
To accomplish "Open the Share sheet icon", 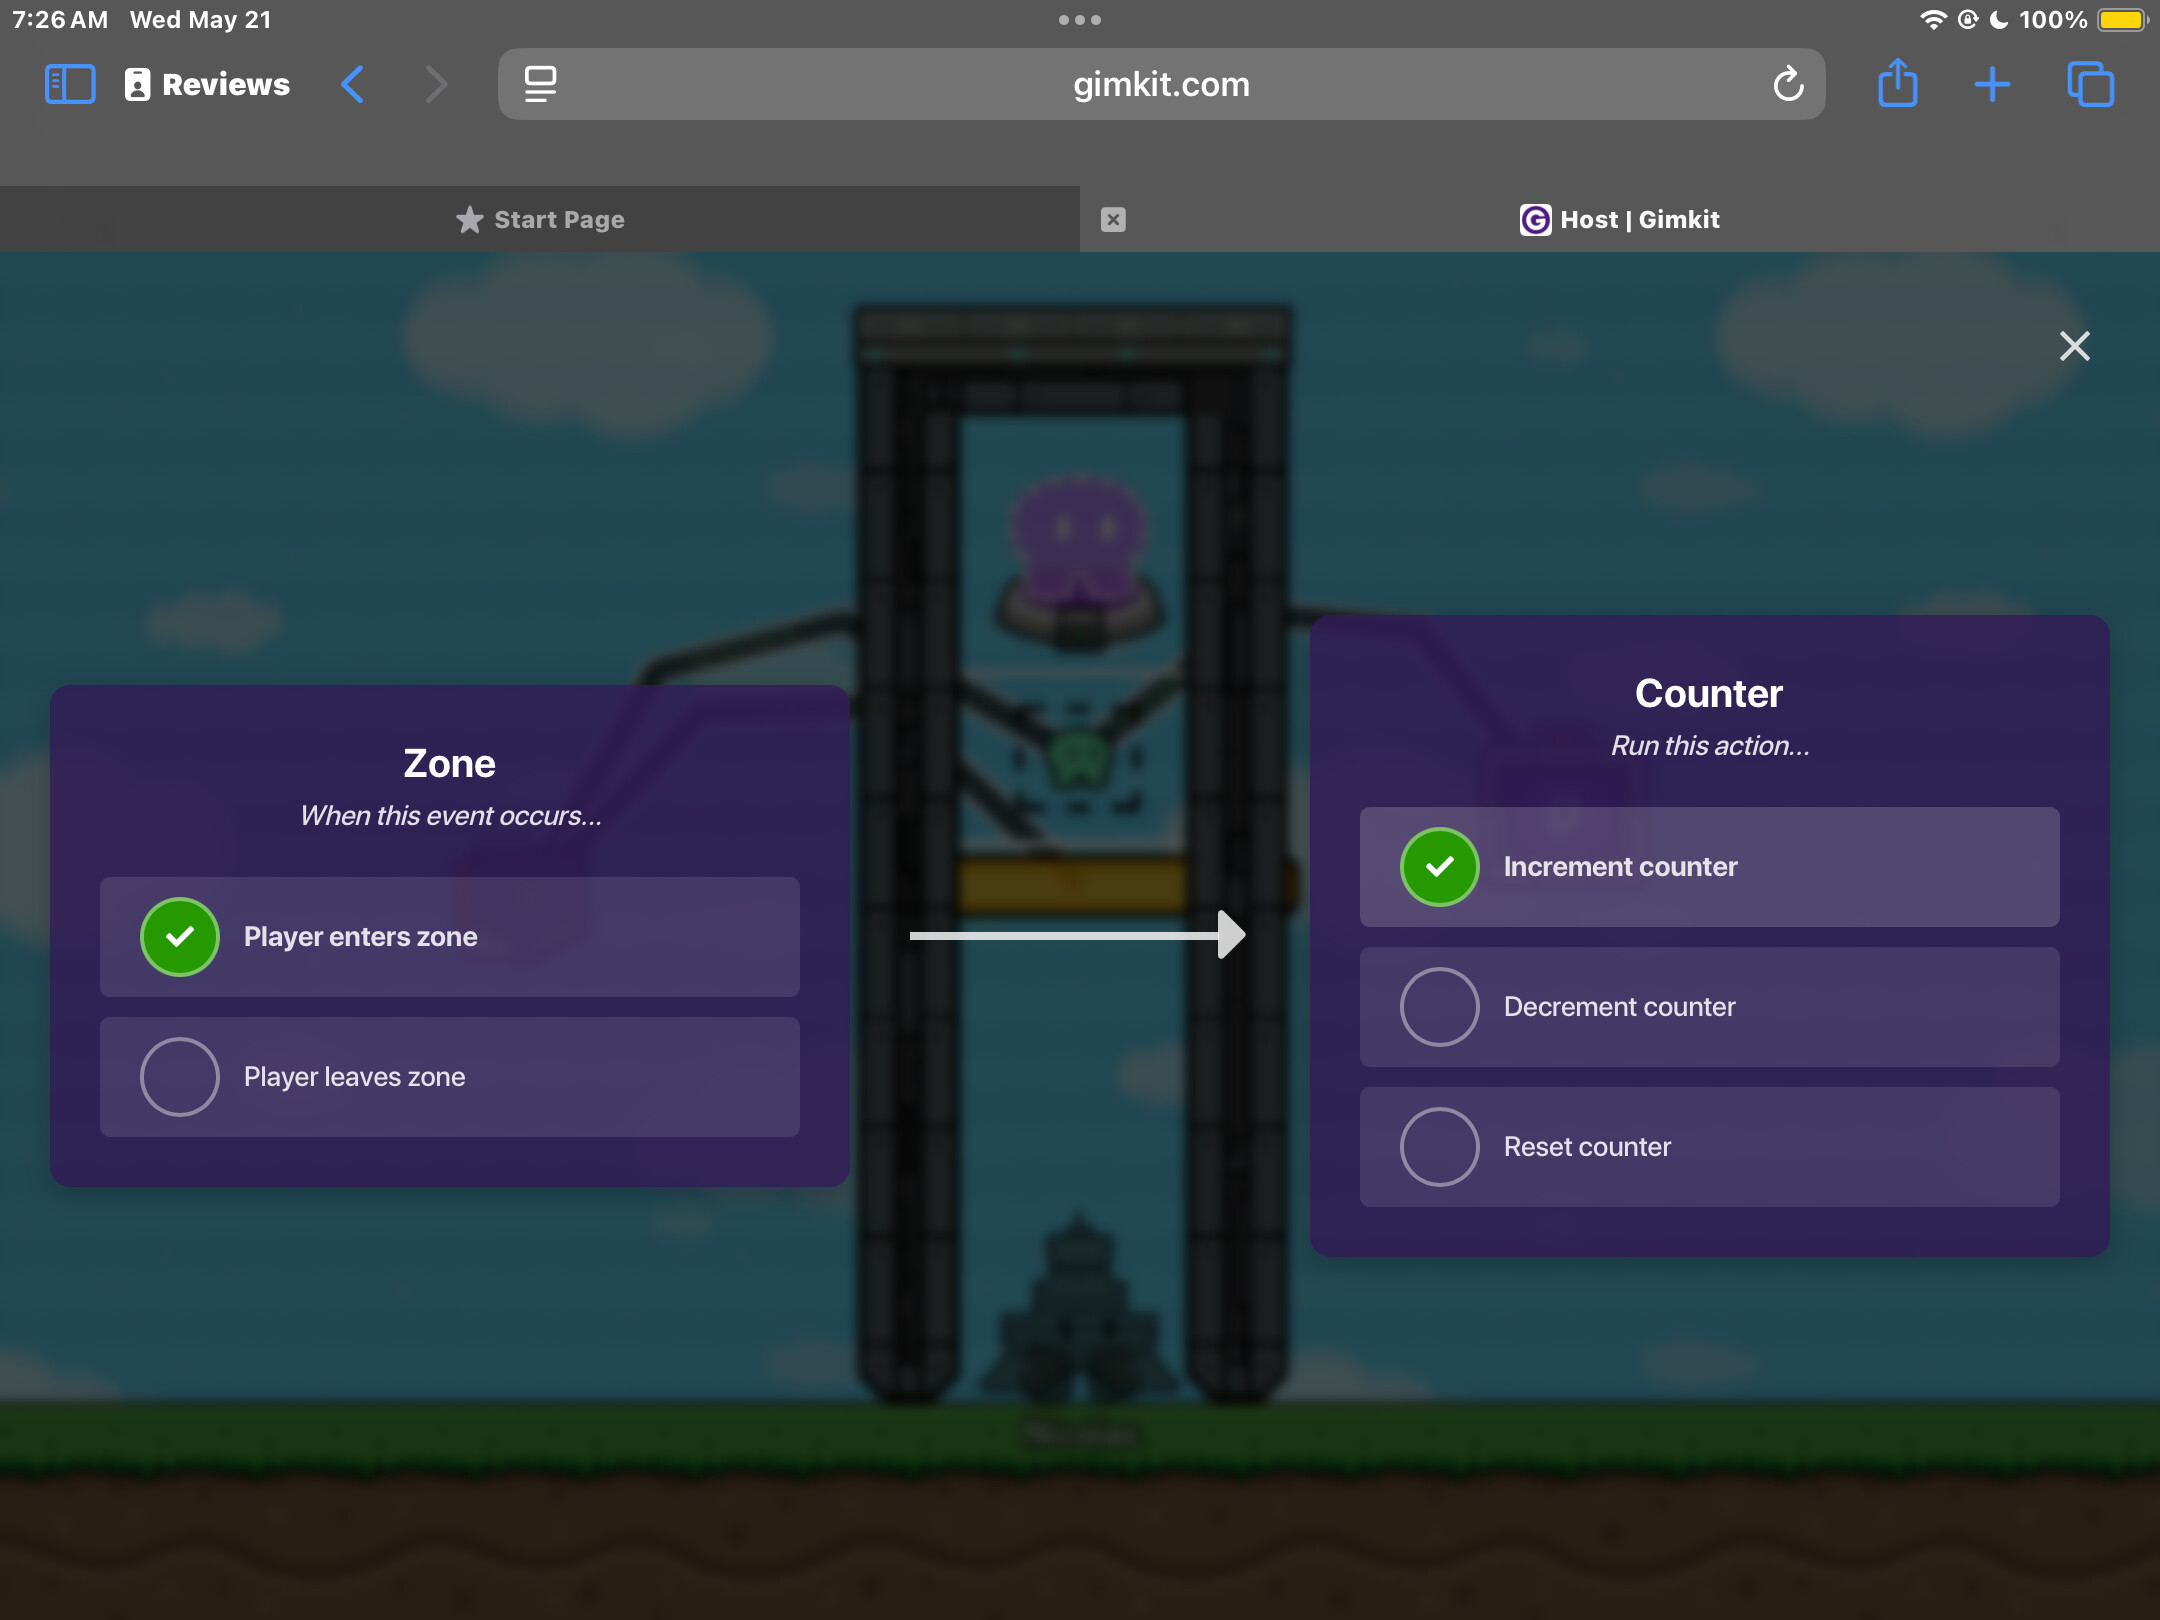I will [1897, 84].
